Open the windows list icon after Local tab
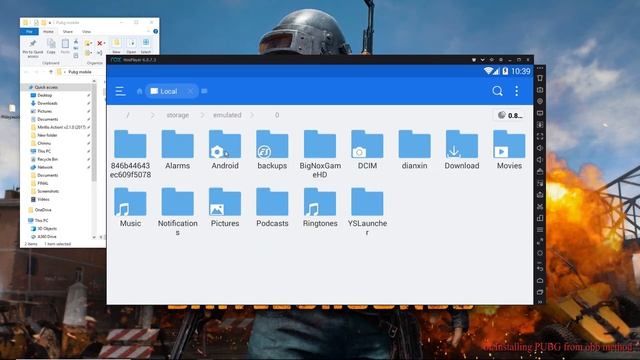This screenshot has height=360, width=640. point(204,91)
